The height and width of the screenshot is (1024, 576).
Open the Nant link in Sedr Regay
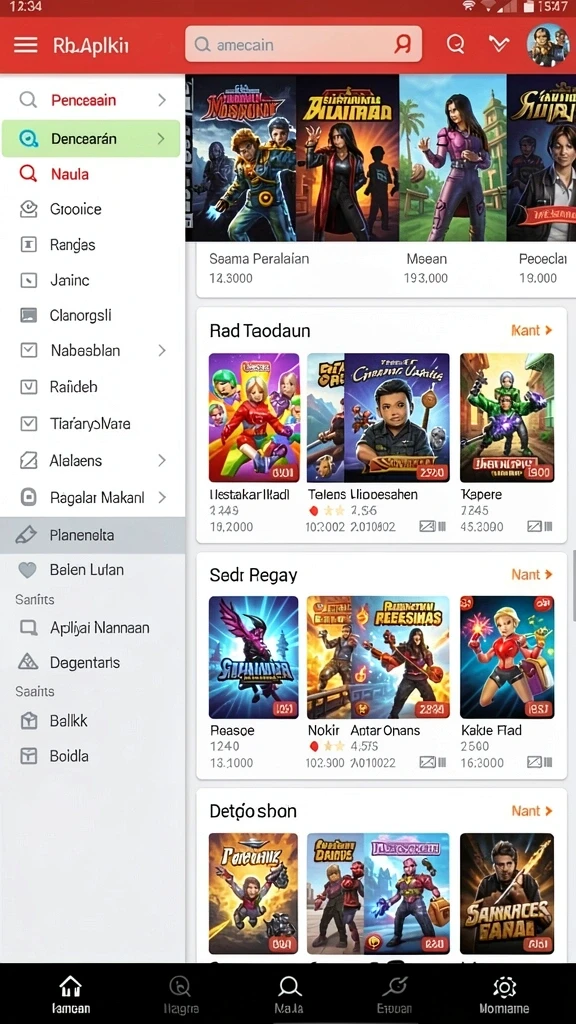pos(532,575)
